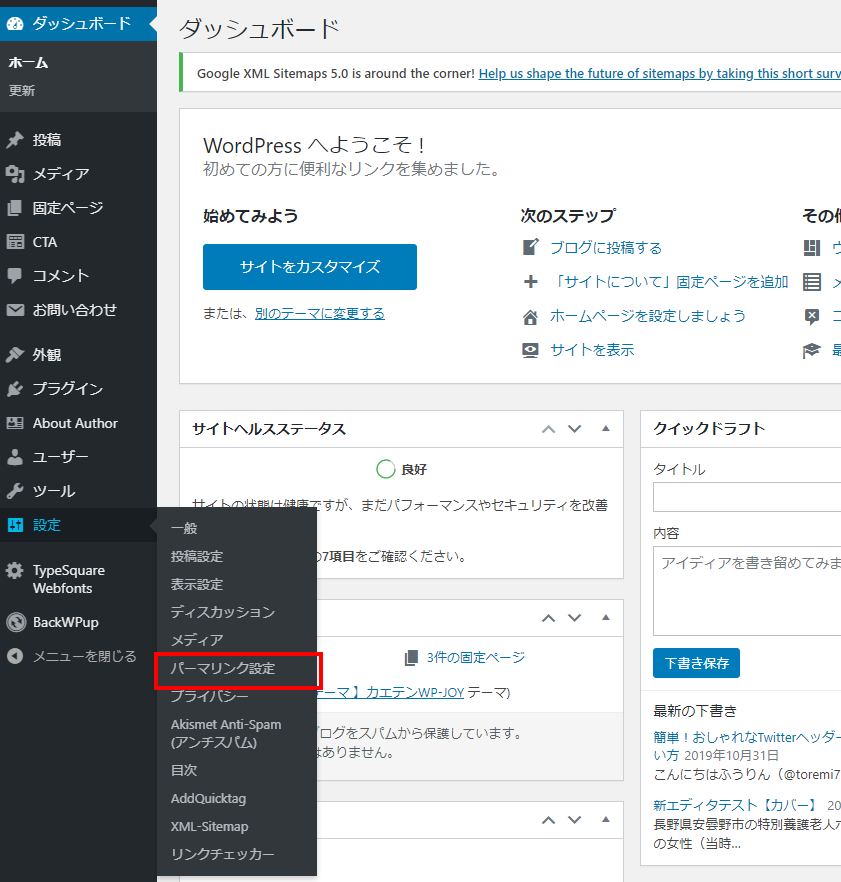Screen dimensions: 841x882
Task: Collapse the panel containing 3件の固定ページ
Action: pyautogui.click(x=606, y=618)
